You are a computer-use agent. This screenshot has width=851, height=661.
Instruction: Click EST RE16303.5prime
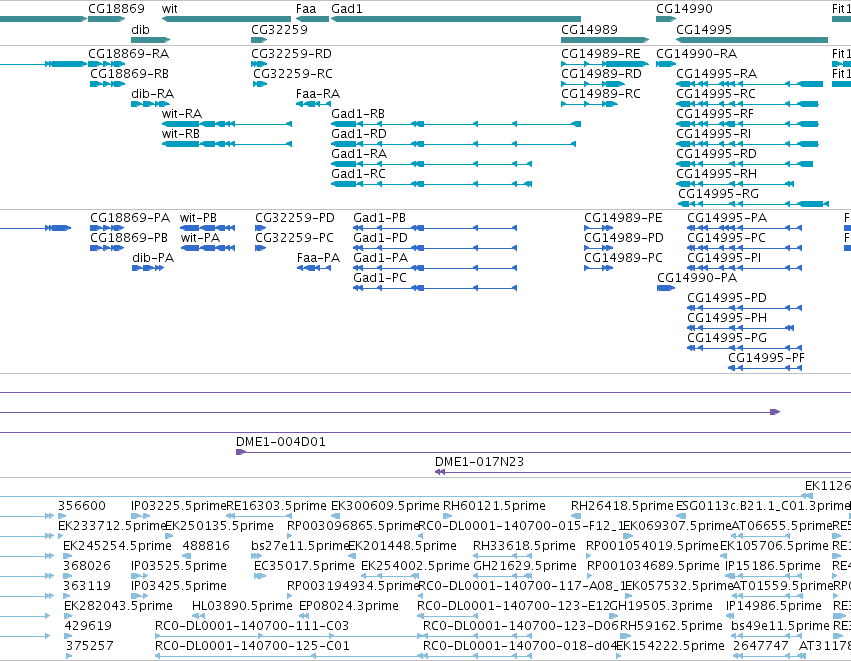259,517
